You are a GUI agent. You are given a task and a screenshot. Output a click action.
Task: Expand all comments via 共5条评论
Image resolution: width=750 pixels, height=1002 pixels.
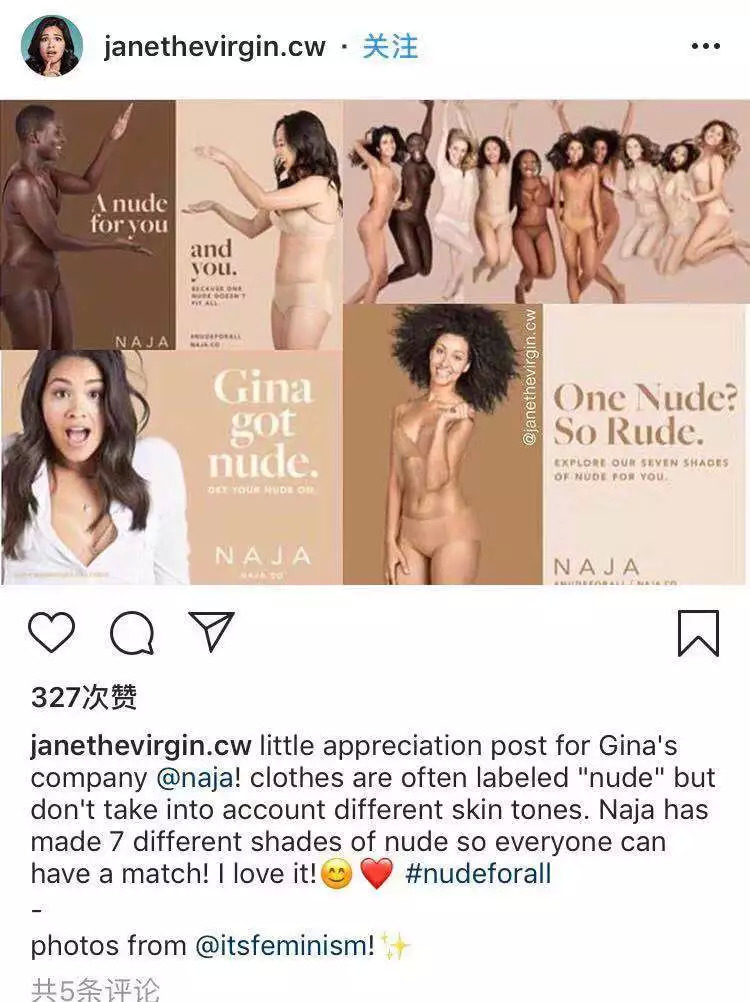[x=95, y=989]
